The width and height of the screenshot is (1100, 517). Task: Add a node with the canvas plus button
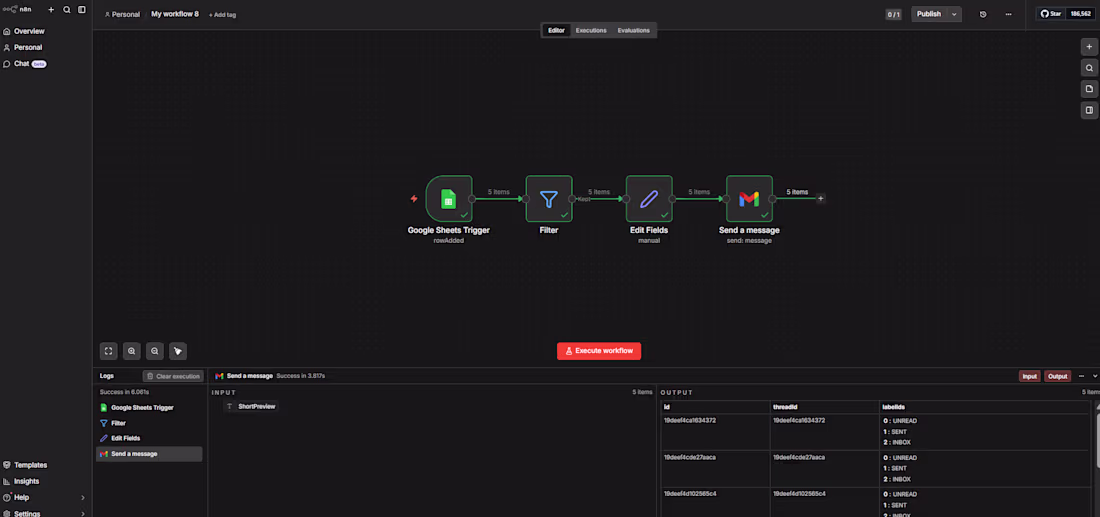pos(1089,47)
